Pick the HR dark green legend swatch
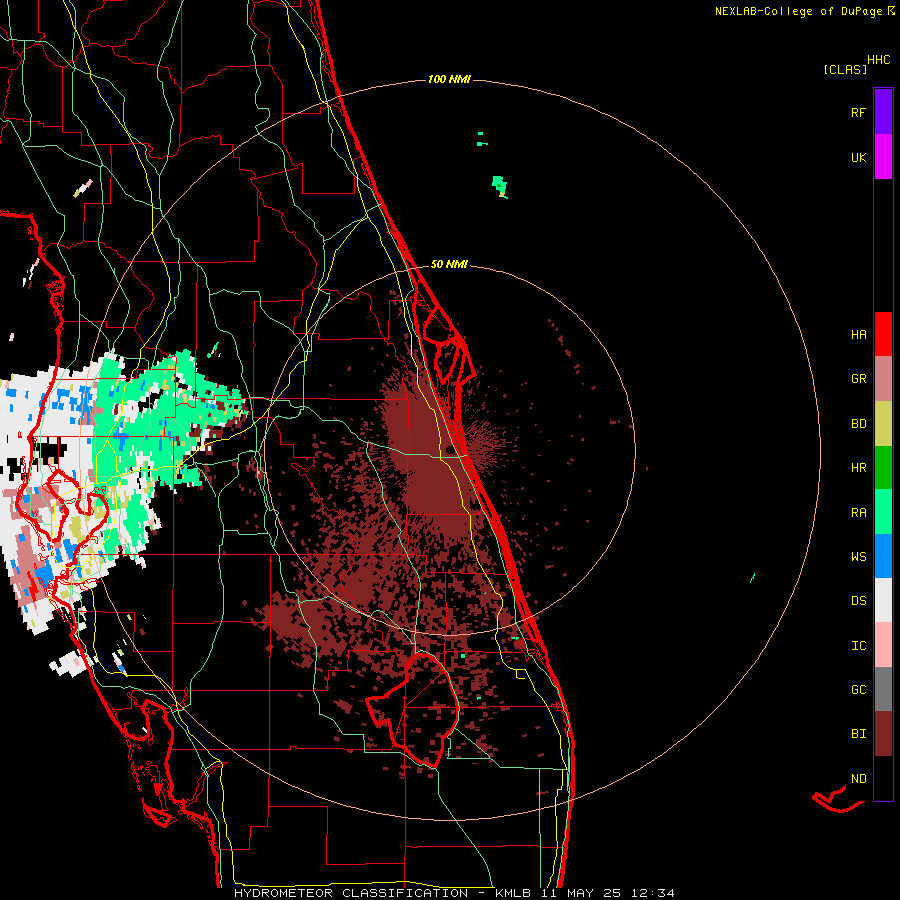 tap(883, 467)
